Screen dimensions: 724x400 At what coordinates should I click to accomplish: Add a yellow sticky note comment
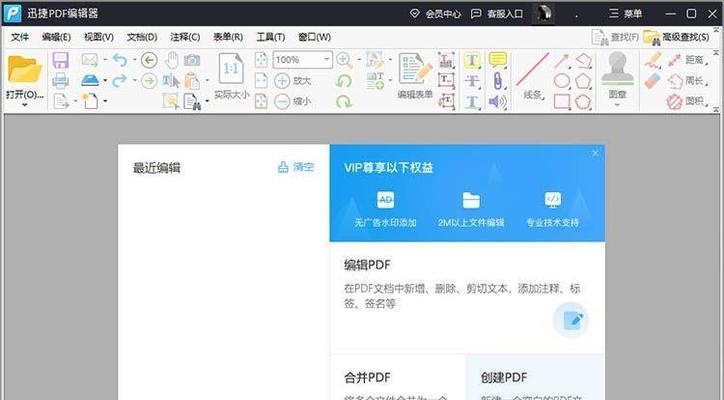coord(497,60)
